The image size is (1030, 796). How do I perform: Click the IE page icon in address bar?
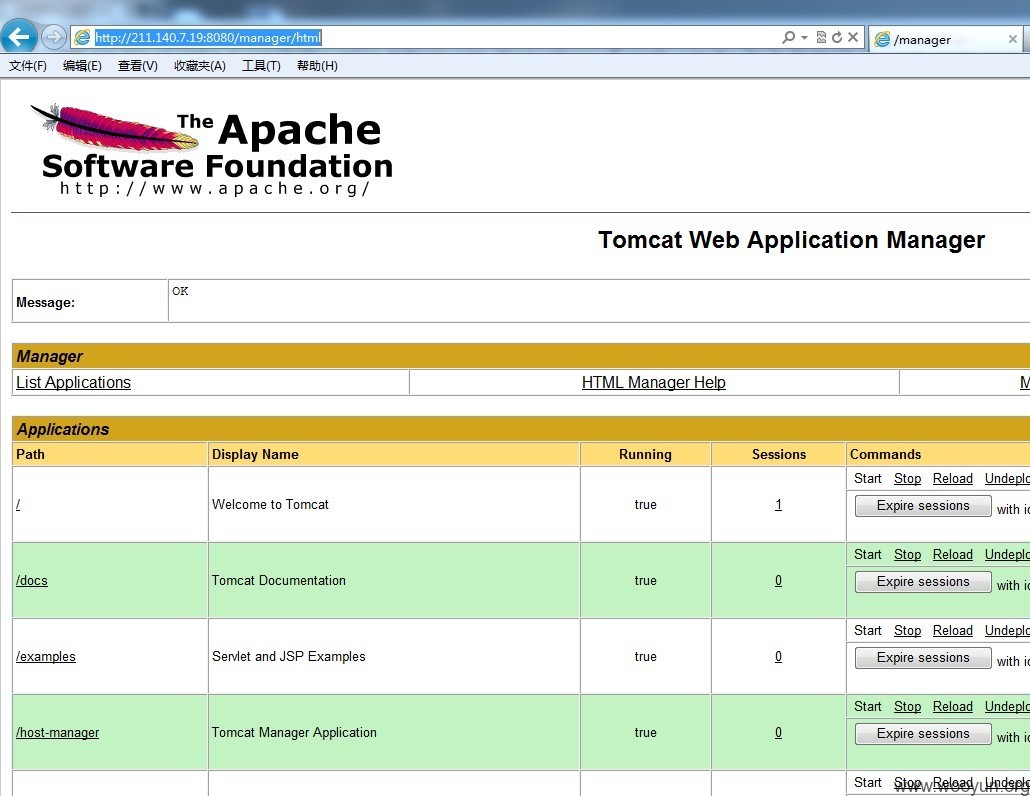coord(82,37)
